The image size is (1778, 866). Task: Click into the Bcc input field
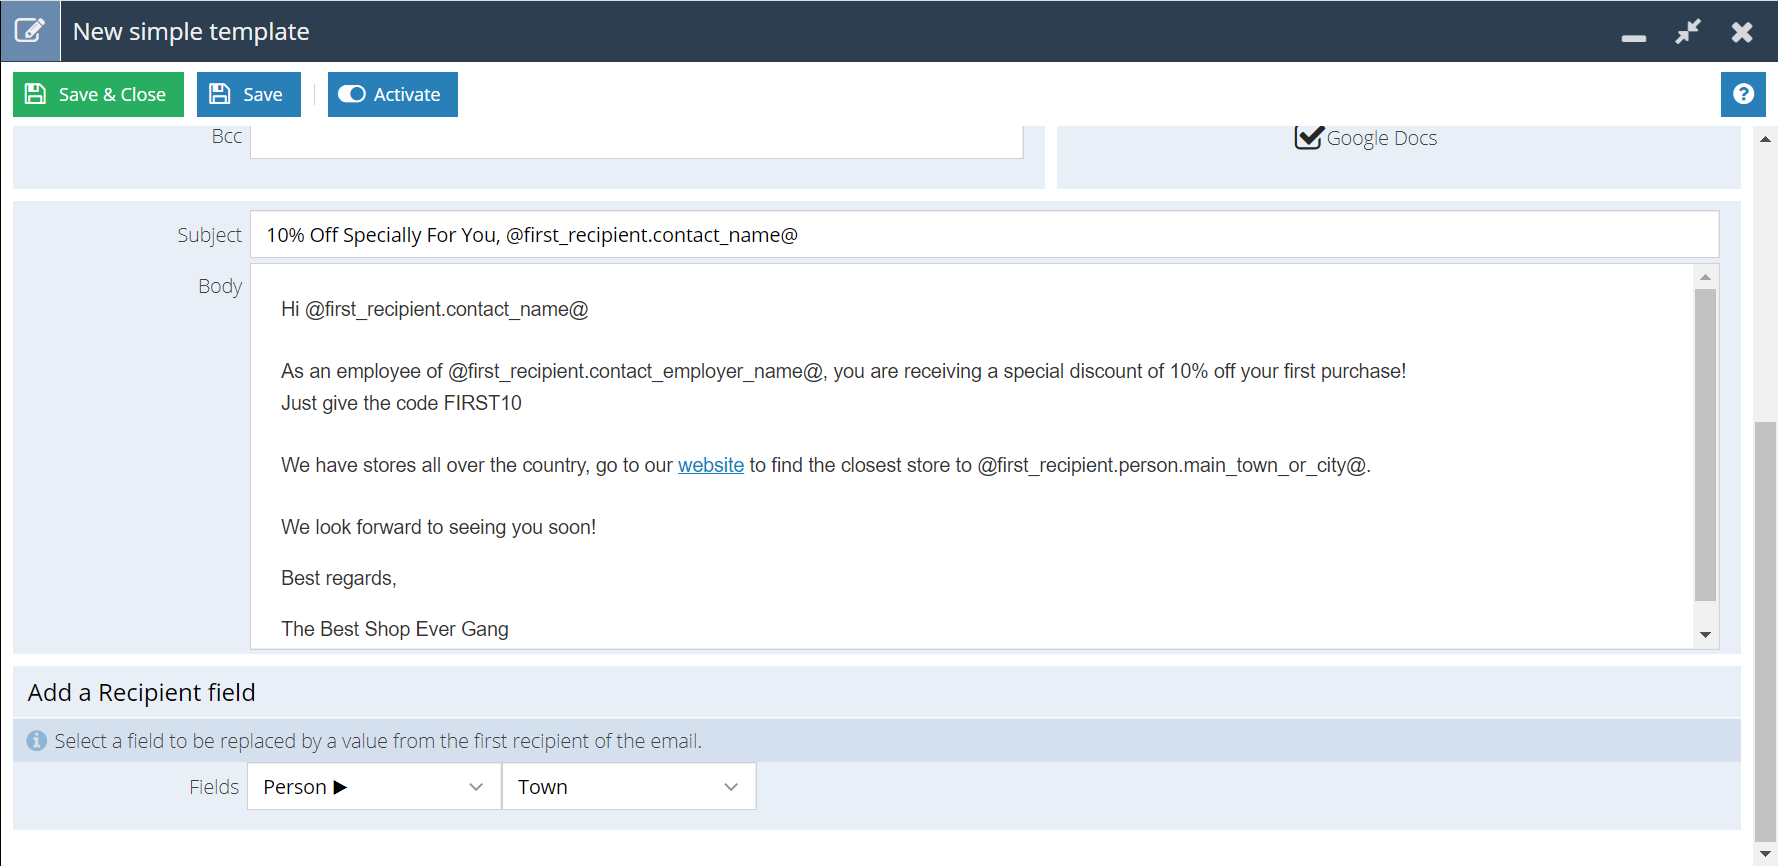click(x=636, y=141)
